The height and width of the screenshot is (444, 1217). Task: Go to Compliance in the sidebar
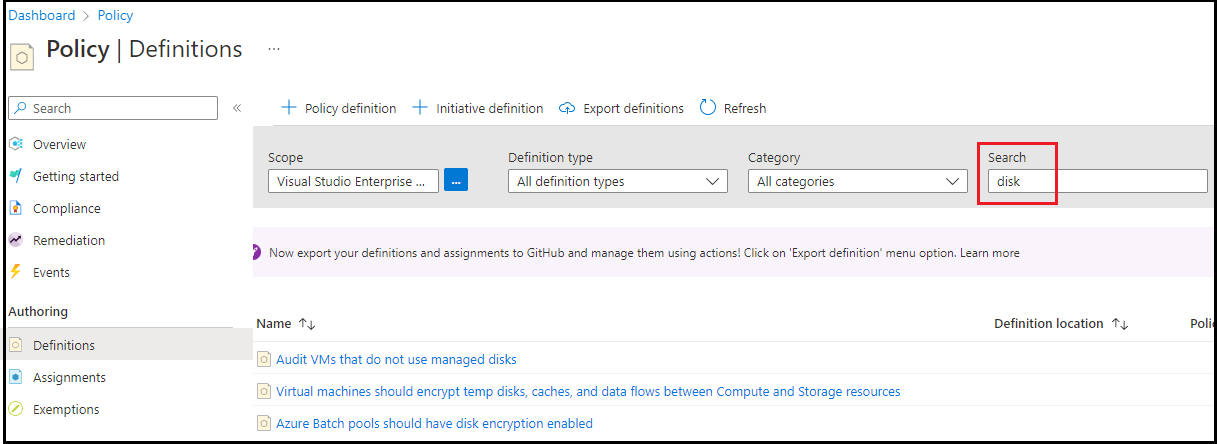[x=67, y=208]
